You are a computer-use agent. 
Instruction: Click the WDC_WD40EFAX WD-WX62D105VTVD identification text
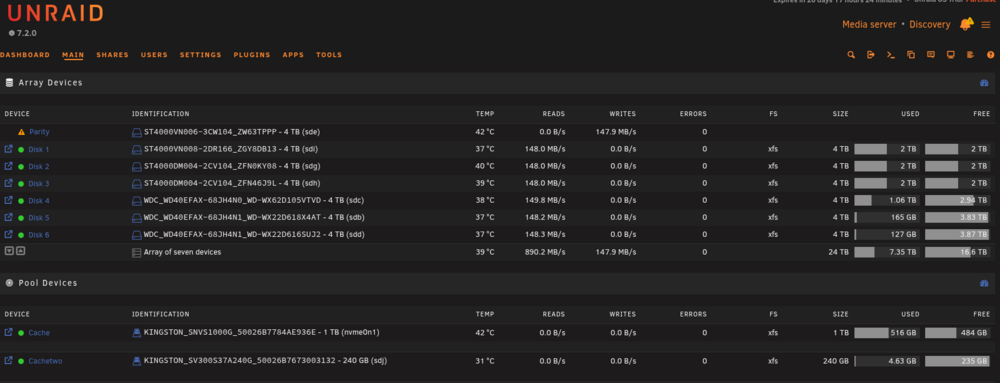click(254, 200)
